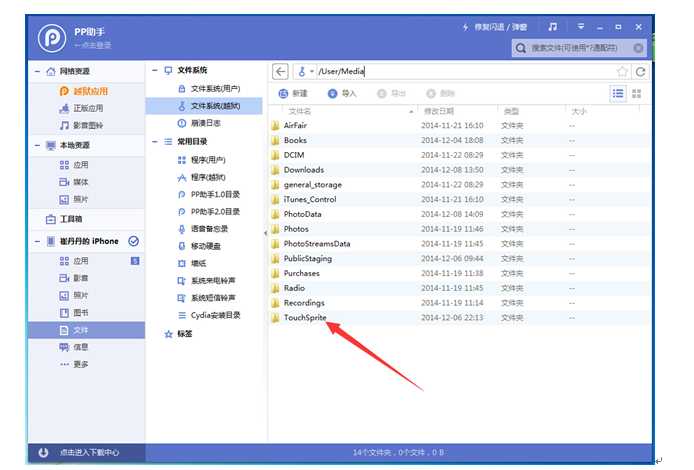Open PP助手2.0目录 directory
This screenshot has height=470, width=694.
[x=209, y=212]
